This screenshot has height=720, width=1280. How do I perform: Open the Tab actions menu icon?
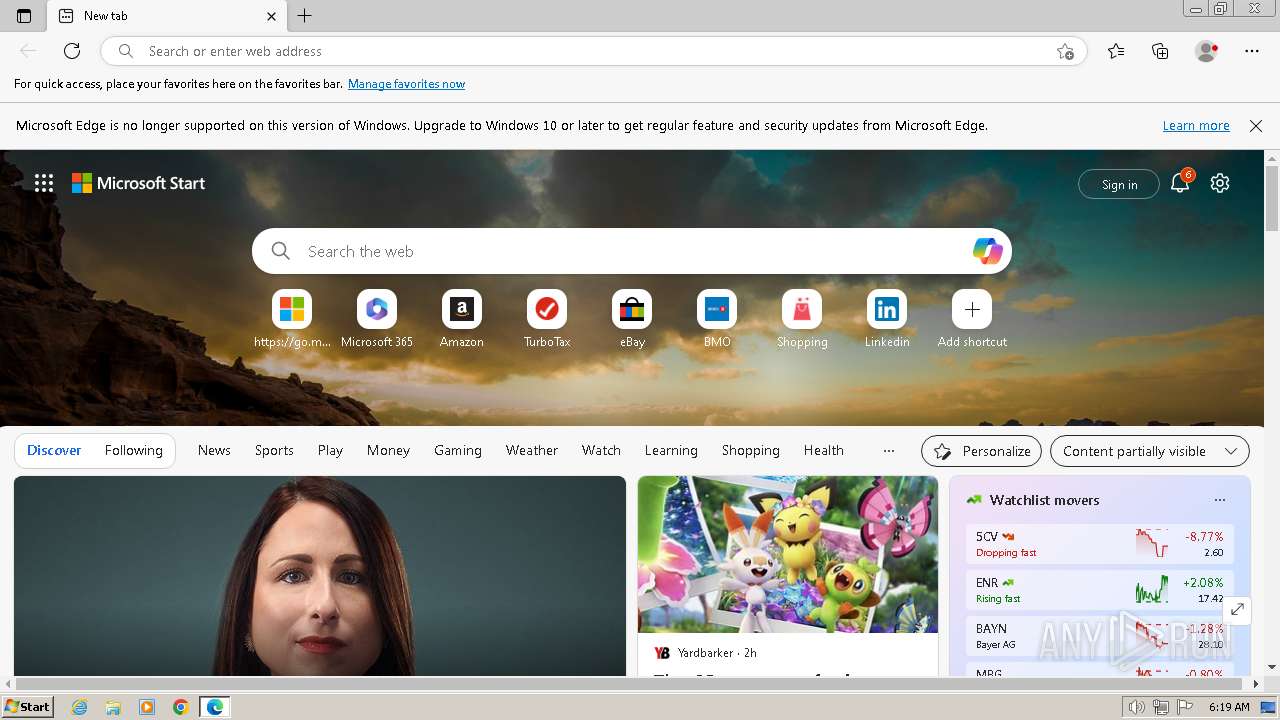24,16
